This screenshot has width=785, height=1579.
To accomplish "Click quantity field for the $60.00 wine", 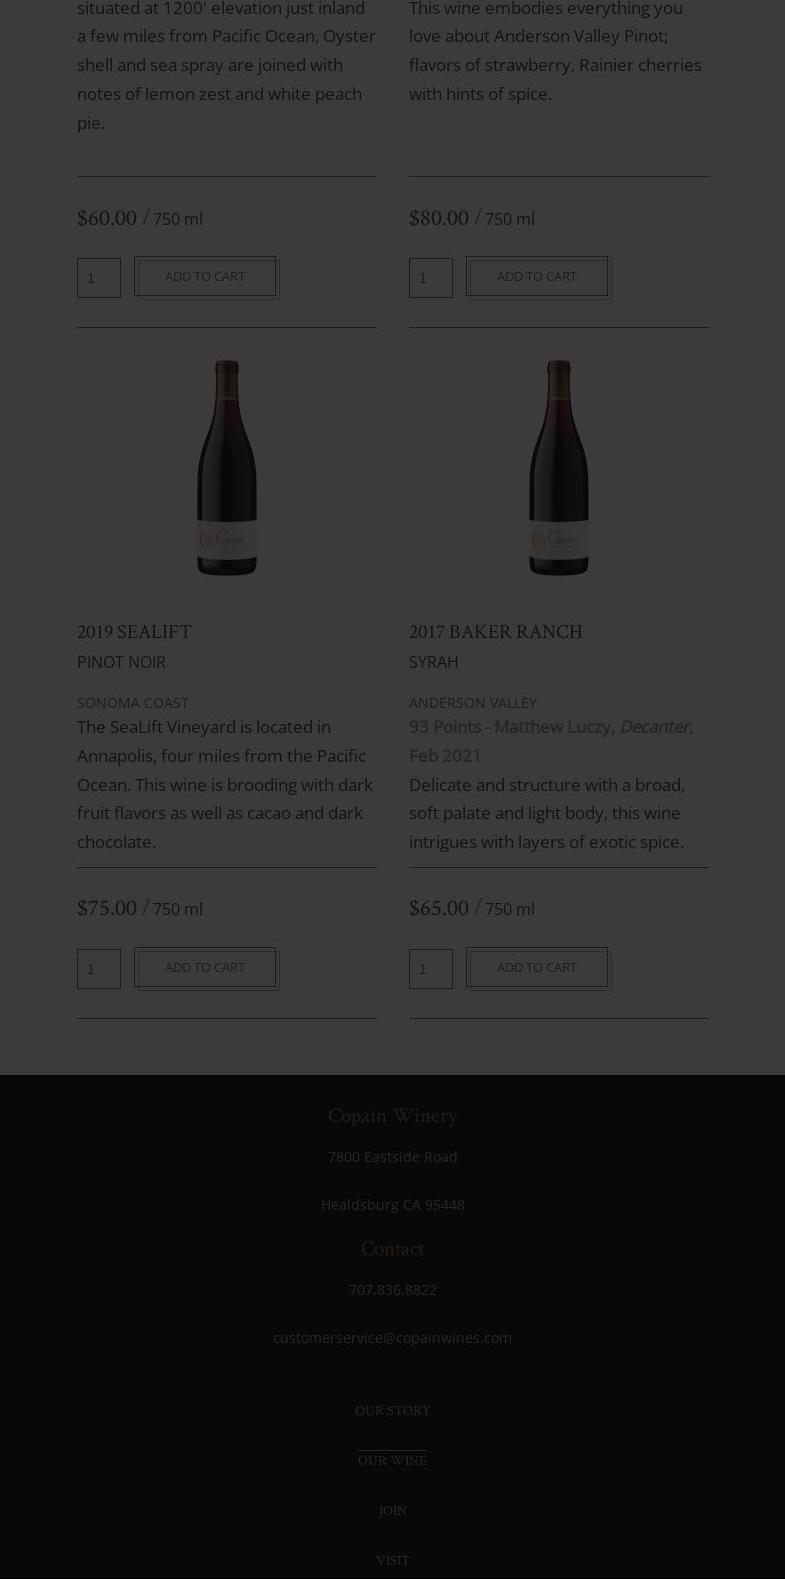I will click(99, 278).
